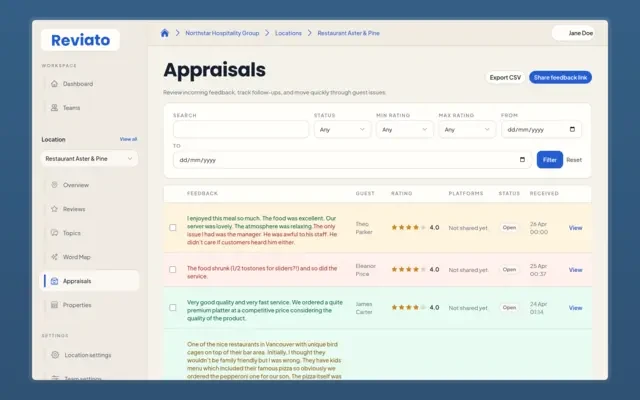Open calendar picker icon in From field
Image resolution: width=640 pixels, height=400 pixels.
click(x=572, y=129)
